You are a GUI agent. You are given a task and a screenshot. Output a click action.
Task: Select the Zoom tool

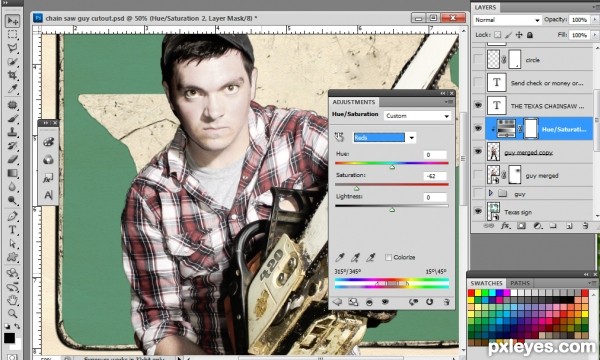coord(12,313)
